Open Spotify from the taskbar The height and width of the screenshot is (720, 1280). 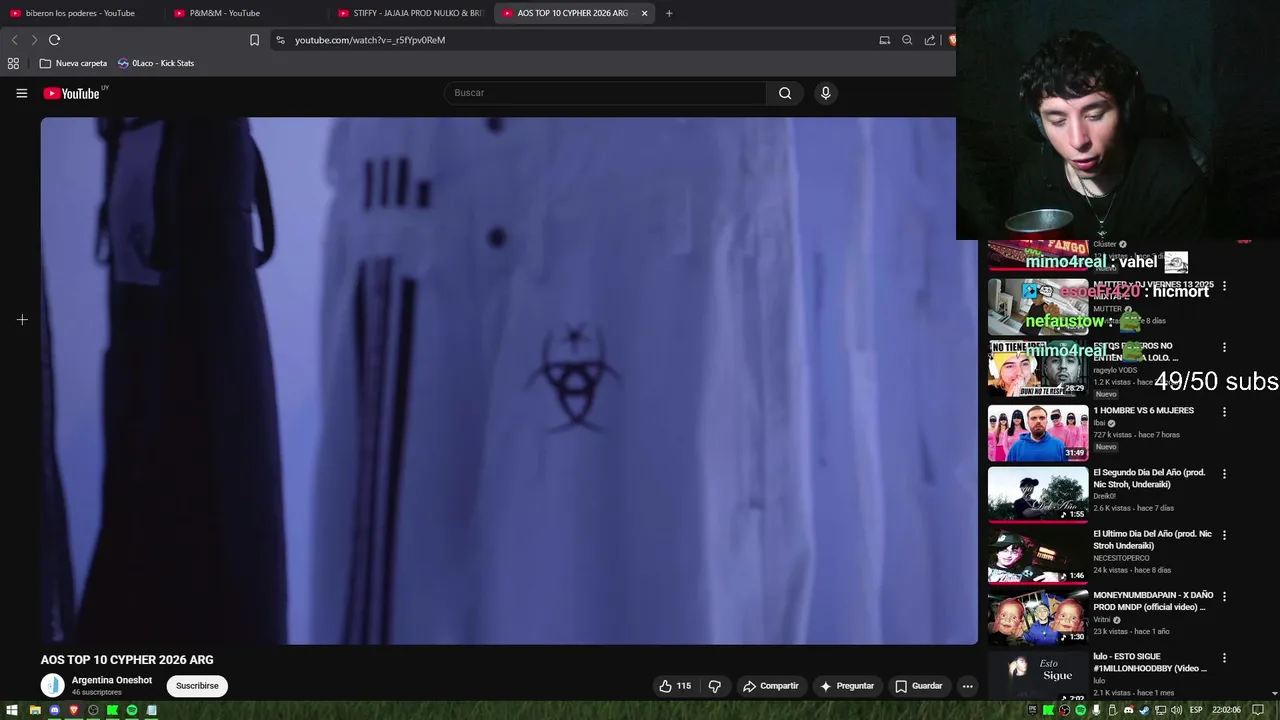pyautogui.click(x=132, y=710)
